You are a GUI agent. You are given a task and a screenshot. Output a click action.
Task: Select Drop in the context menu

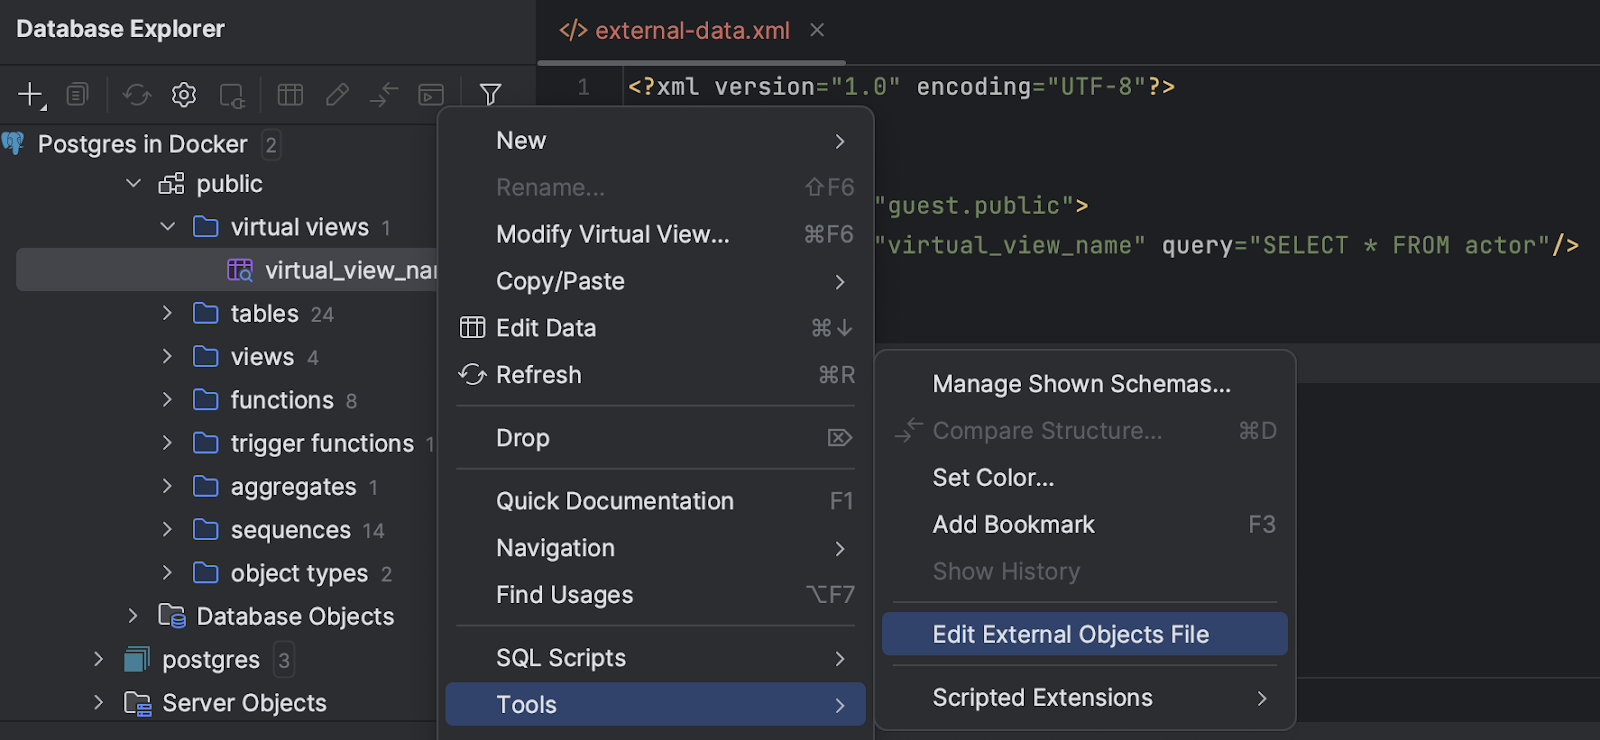pyautogui.click(x=523, y=438)
